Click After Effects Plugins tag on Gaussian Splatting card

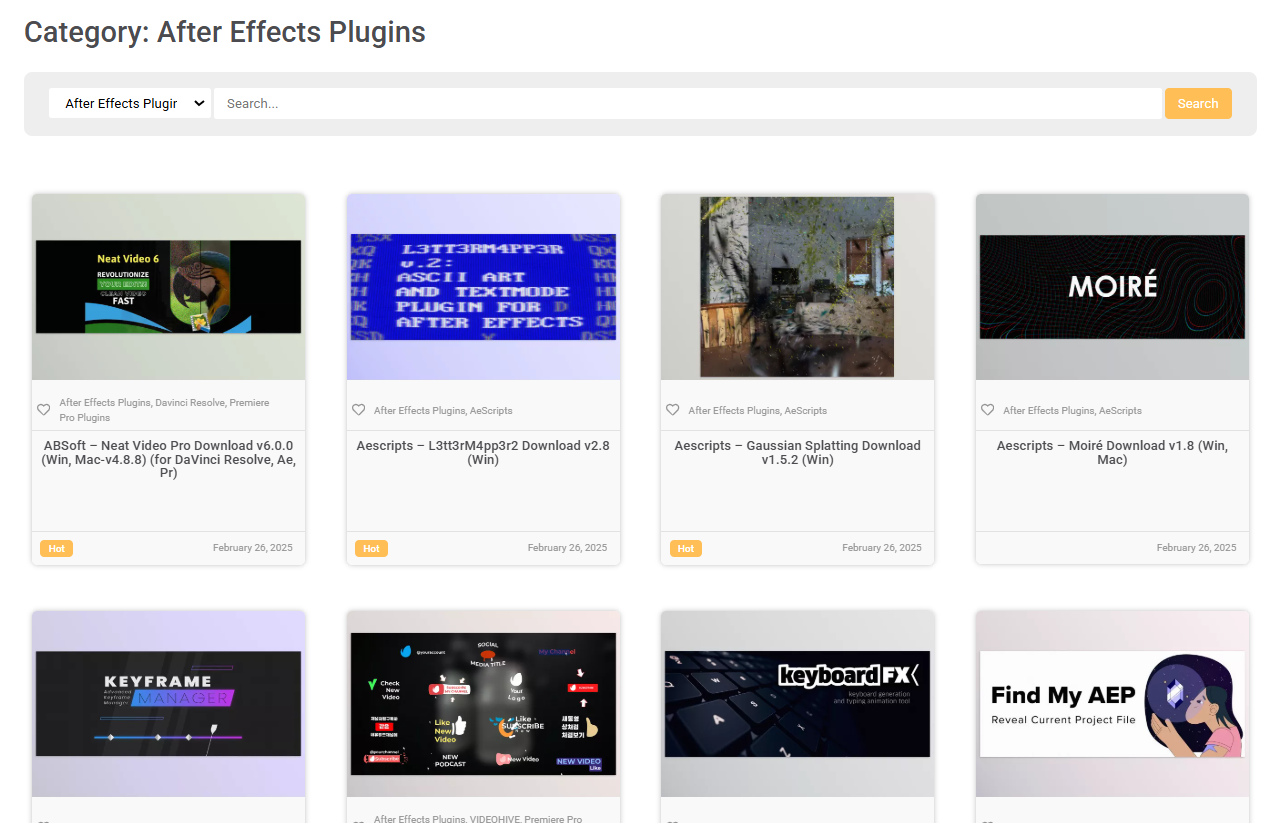pyautogui.click(x=733, y=410)
